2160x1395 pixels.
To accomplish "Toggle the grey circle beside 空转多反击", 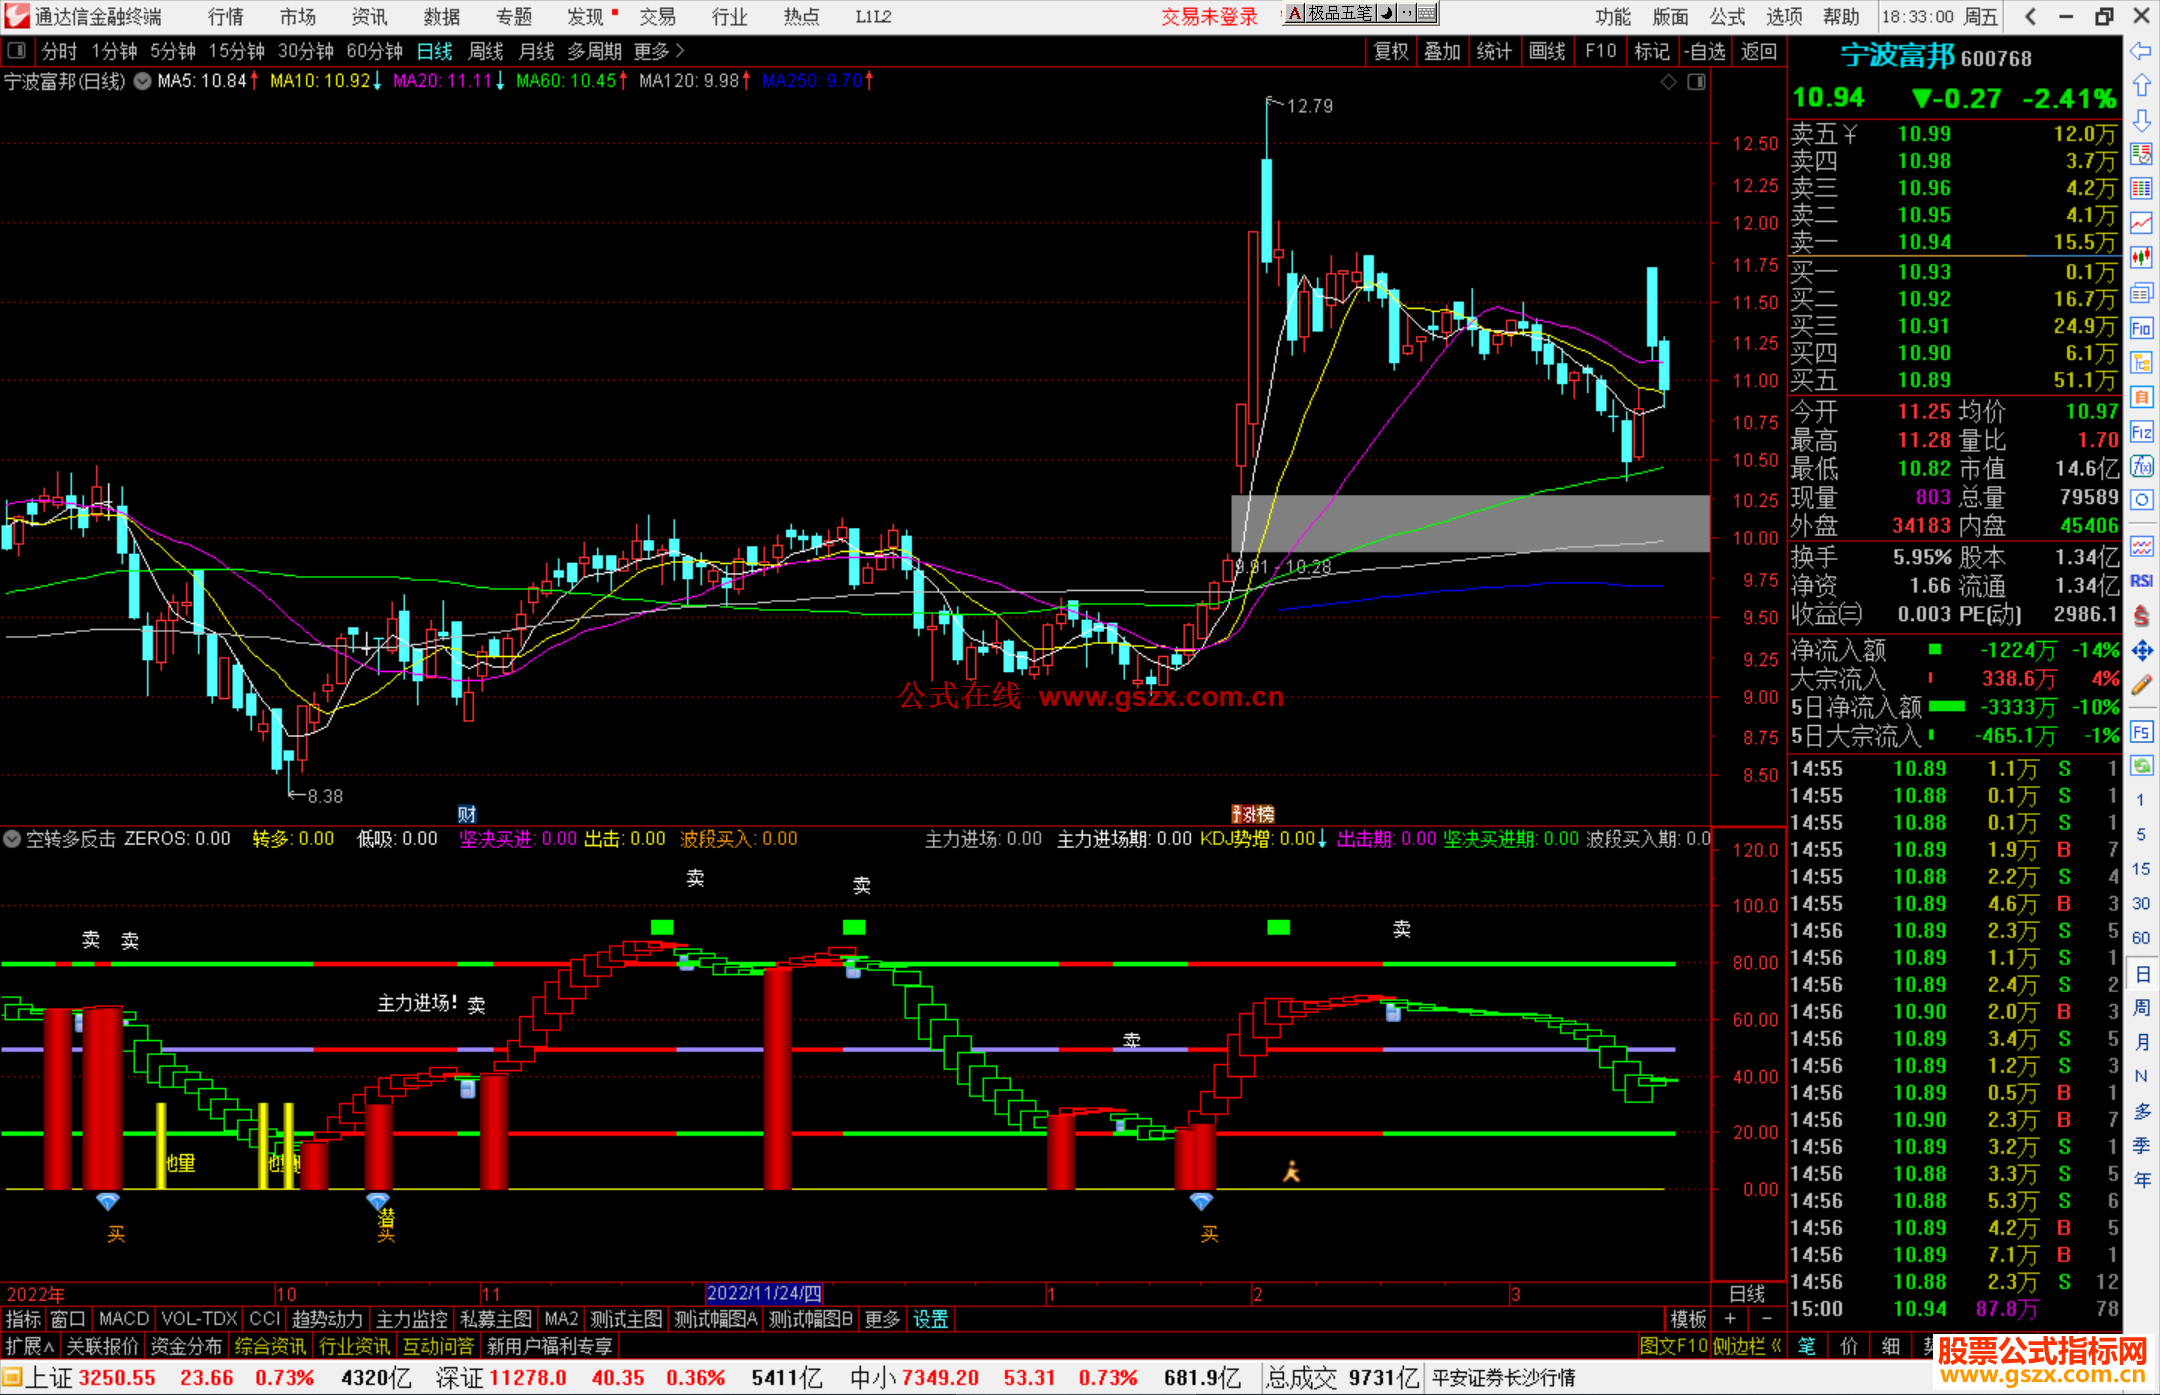I will (x=12, y=839).
